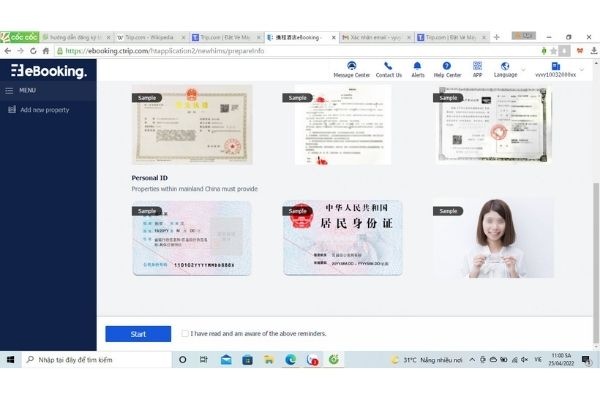Click the Contact Us label
Viewport: 600px width, 400px height.
388,75
